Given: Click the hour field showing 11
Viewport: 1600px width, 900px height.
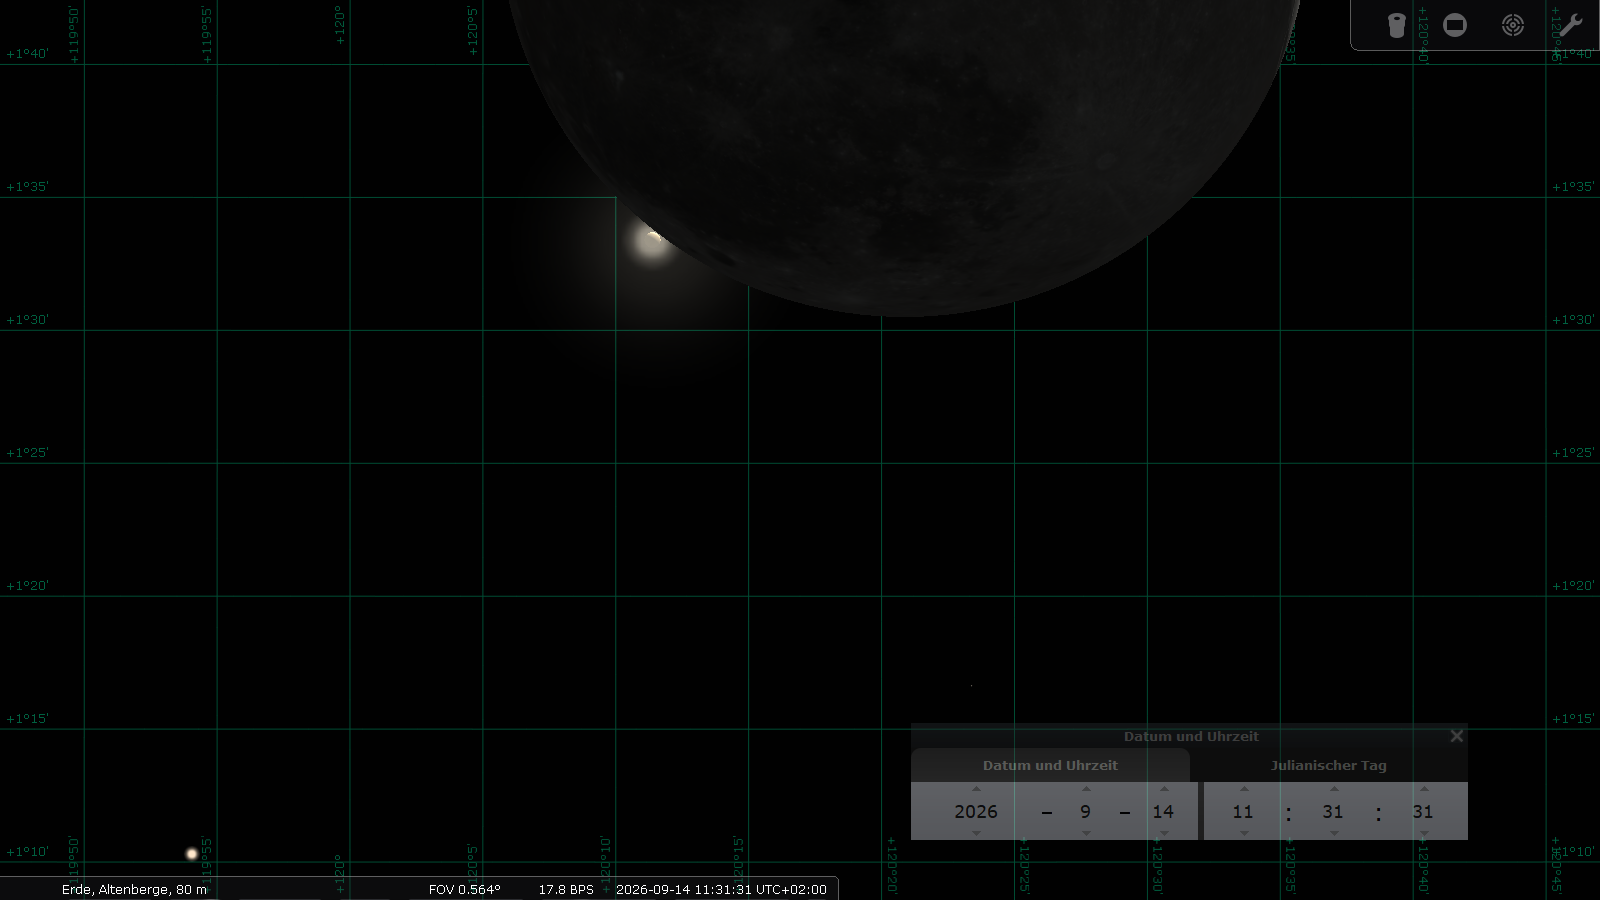Looking at the screenshot, I should point(1243,812).
